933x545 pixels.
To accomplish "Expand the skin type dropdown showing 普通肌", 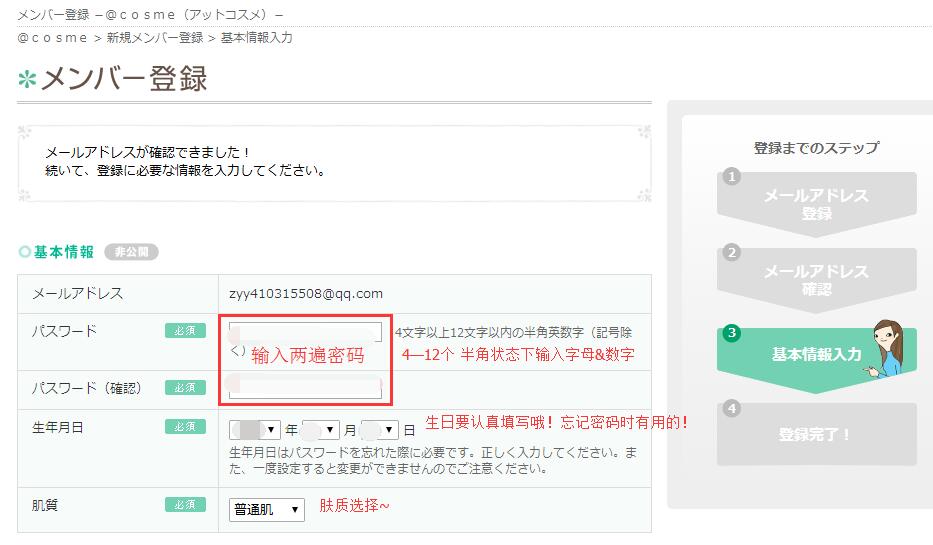I will click(266, 510).
